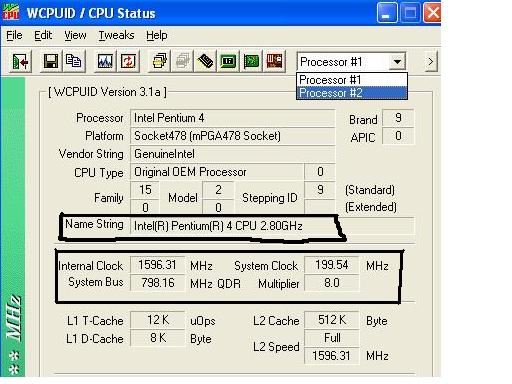Click the grayed-out stacked windows icon

[182, 62]
